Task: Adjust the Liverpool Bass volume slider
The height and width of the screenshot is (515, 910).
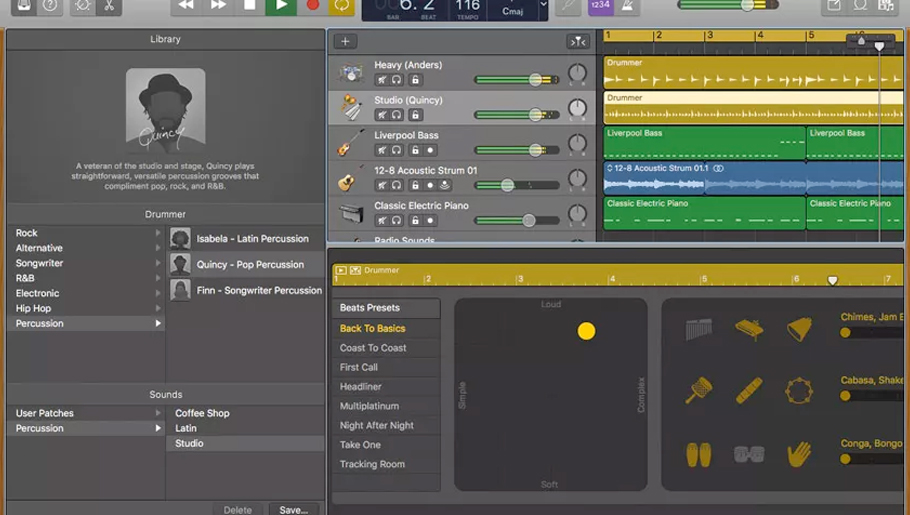Action: 536,150
